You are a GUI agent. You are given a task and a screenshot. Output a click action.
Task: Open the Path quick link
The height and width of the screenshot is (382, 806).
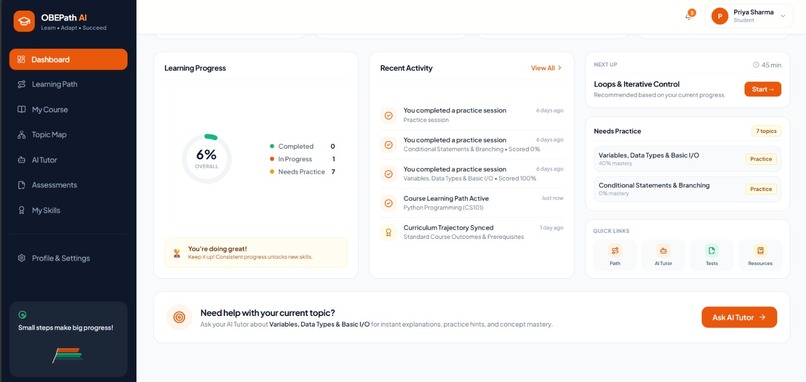coord(615,255)
